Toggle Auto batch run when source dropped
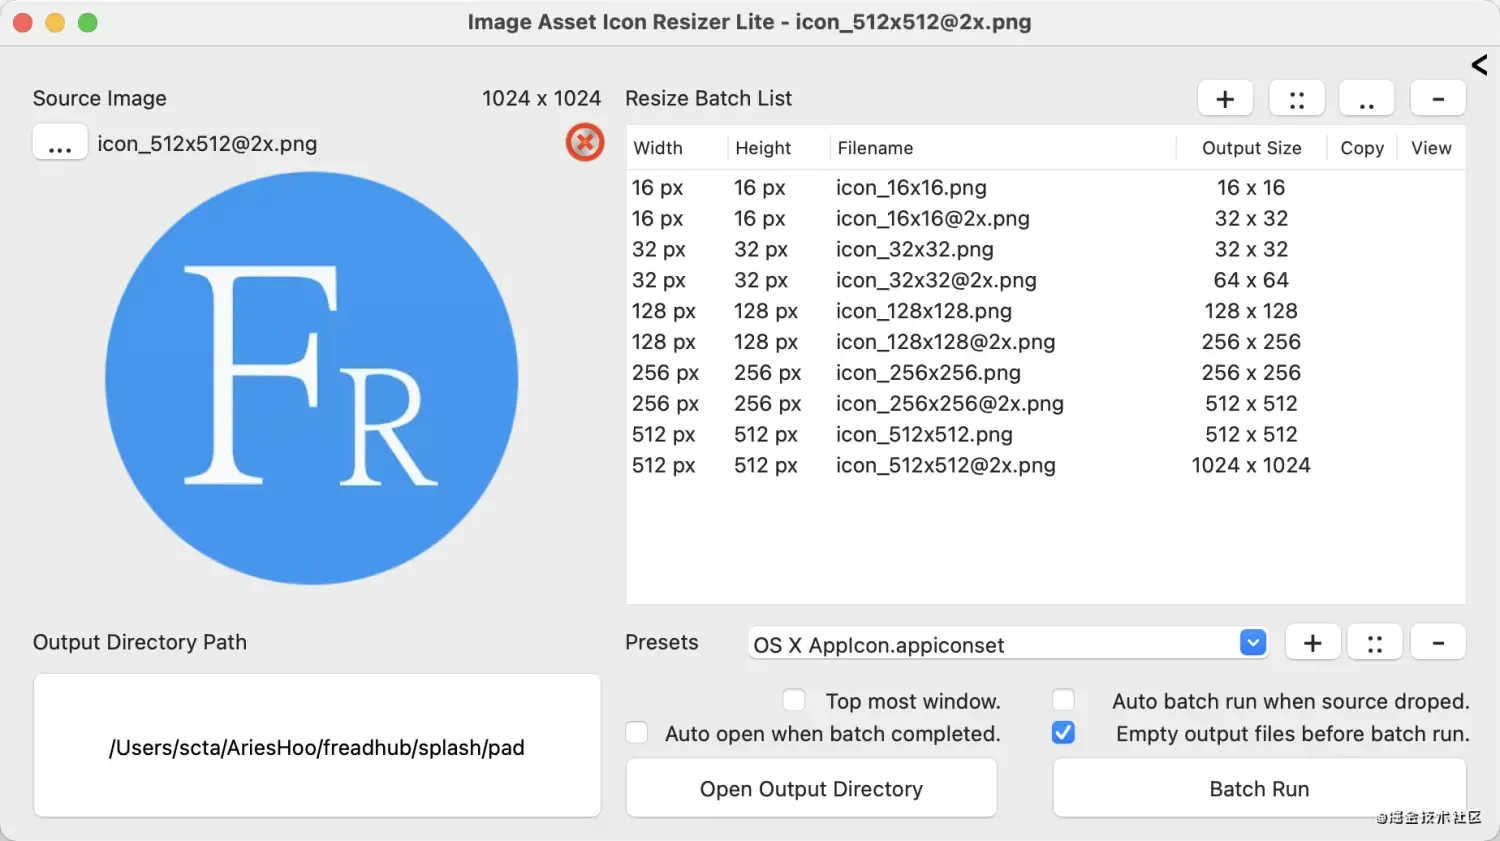This screenshot has width=1500, height=841. pyautogui.click(x=1064, y=700)
